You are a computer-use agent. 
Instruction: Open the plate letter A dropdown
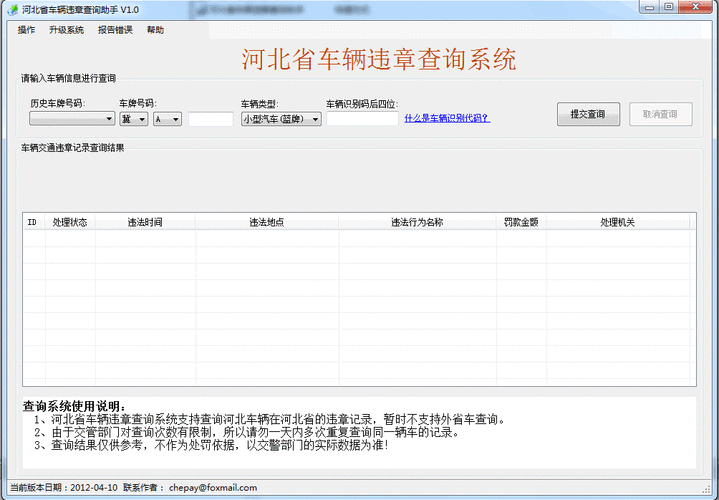click(x=167, y=119)
